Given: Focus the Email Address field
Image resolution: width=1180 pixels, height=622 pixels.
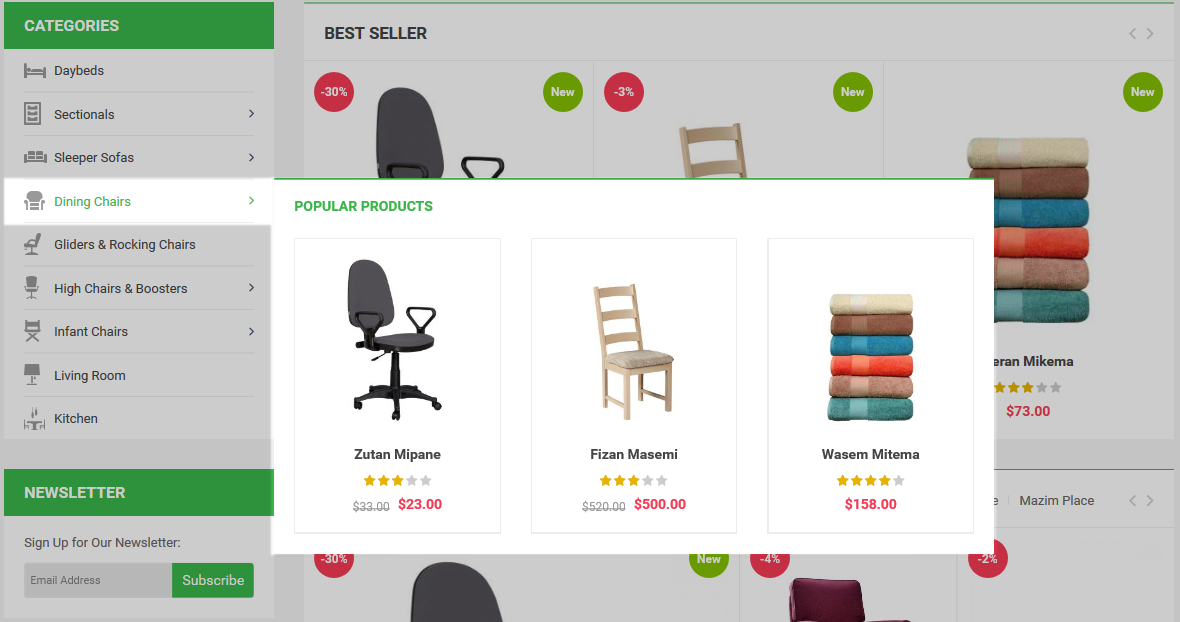Looking at the screenshot, I should click(98, 580).
